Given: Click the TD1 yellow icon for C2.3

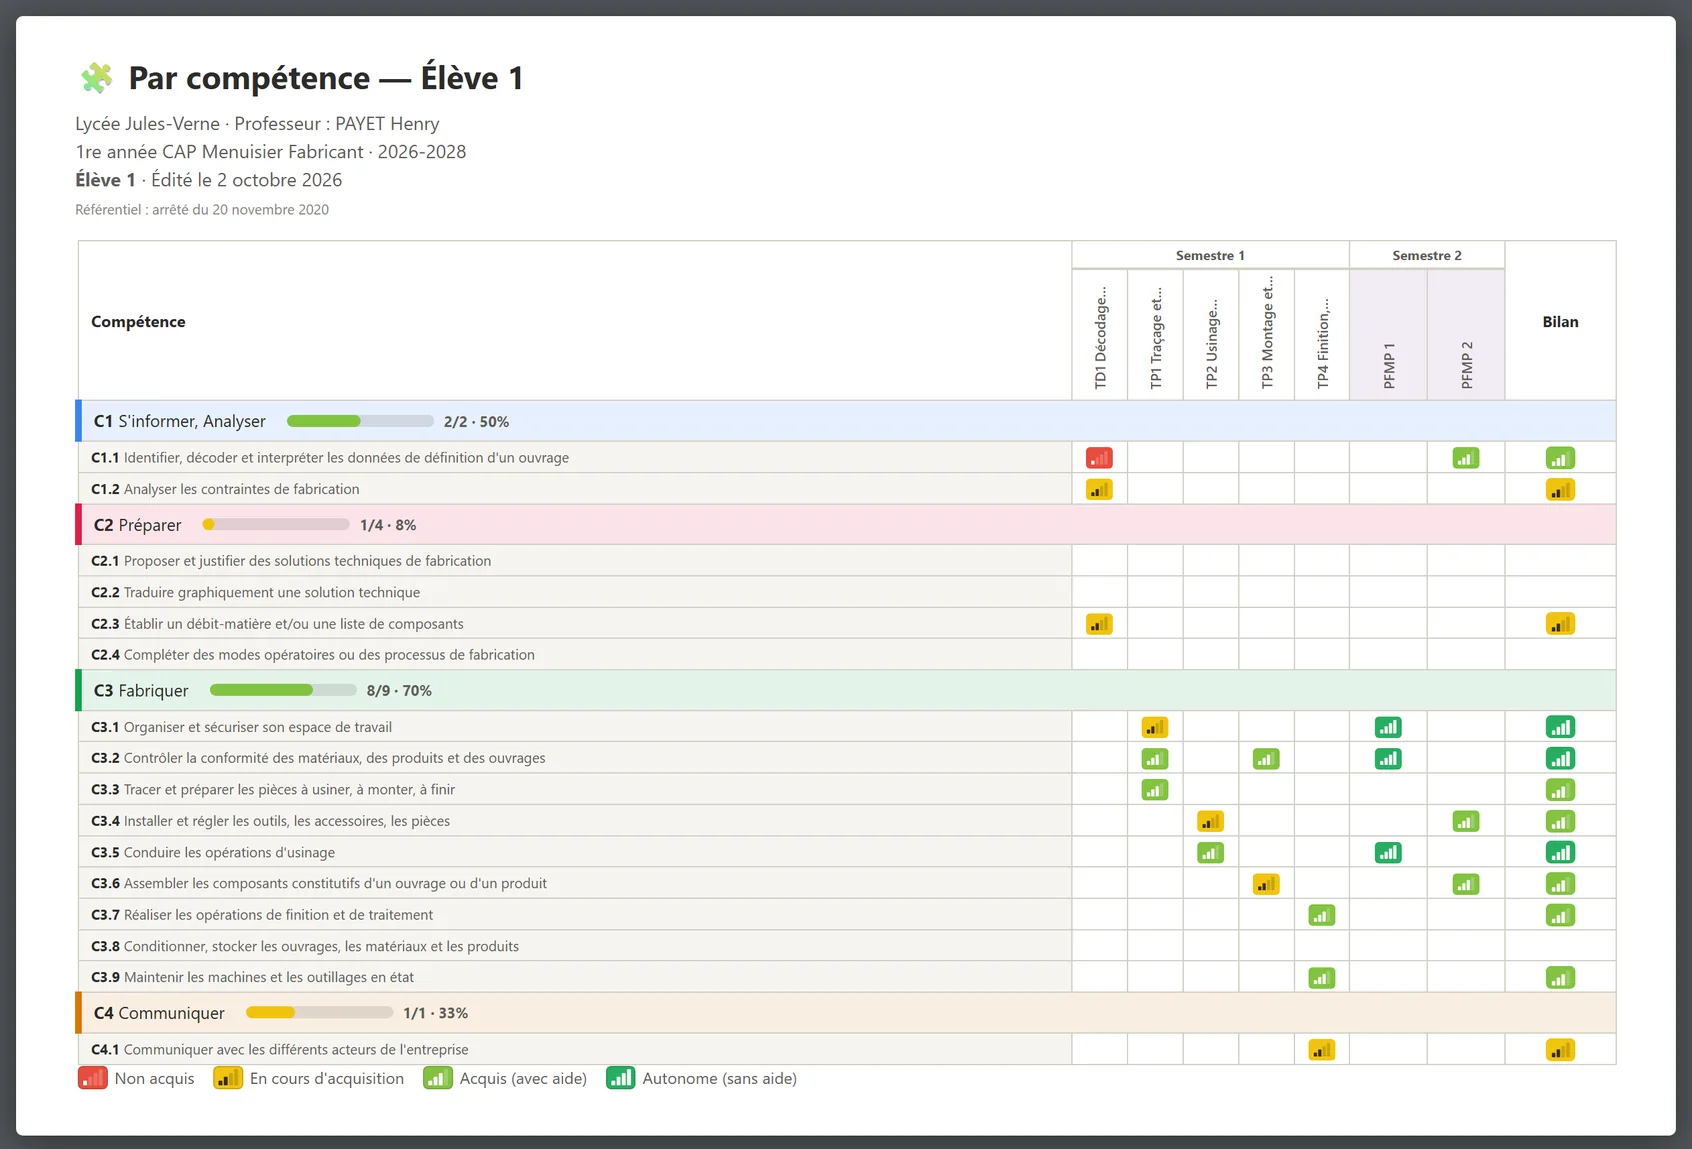Looking at the screenshot, I should click(1099, 624).
